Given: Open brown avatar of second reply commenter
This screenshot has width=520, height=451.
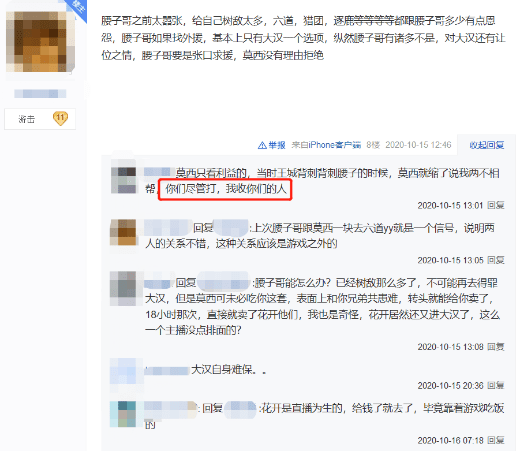Looking at the screenshot, I should (123, 232).
